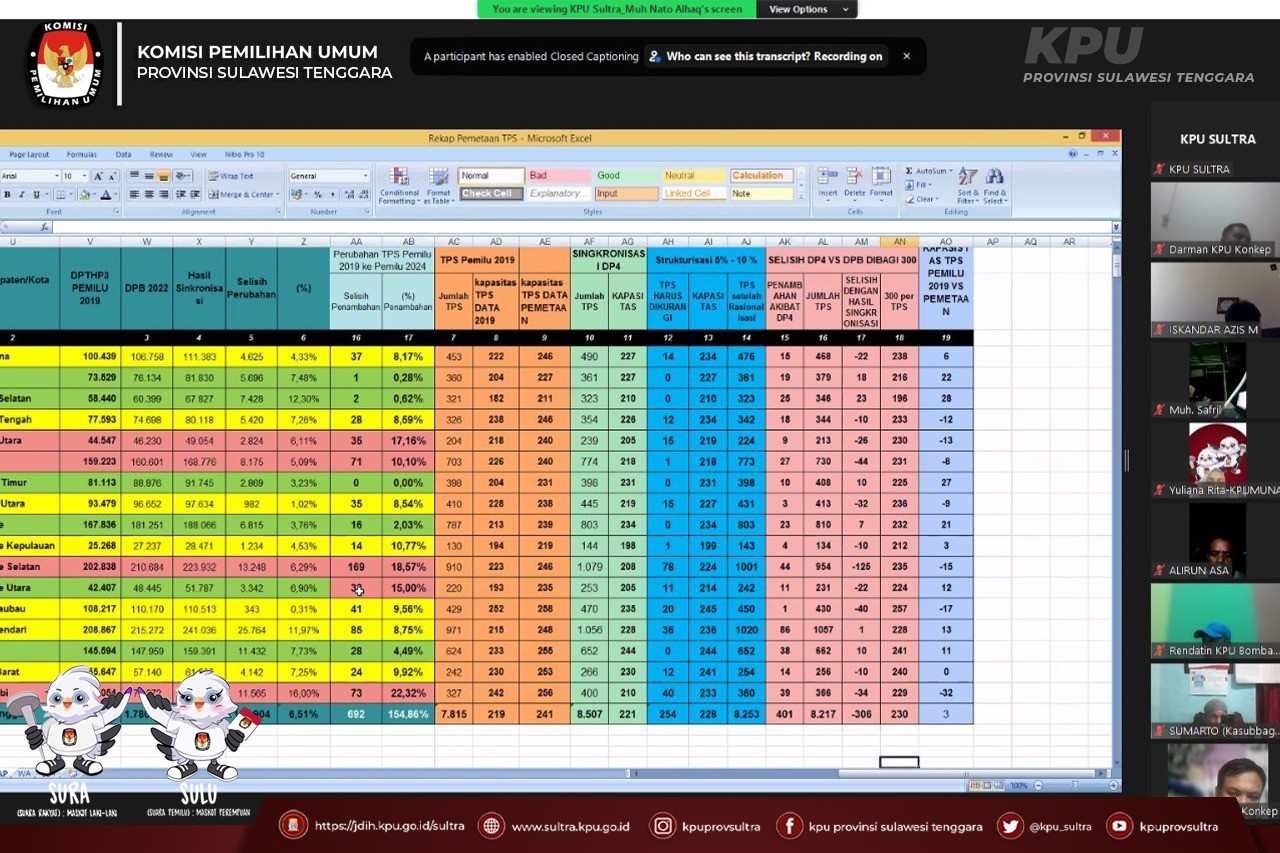Image resolution: width=1280 pixels, height=853 pixels.
Task: Open the General number format dropdown
Action: pyautogui.click(x=365, y=176)
